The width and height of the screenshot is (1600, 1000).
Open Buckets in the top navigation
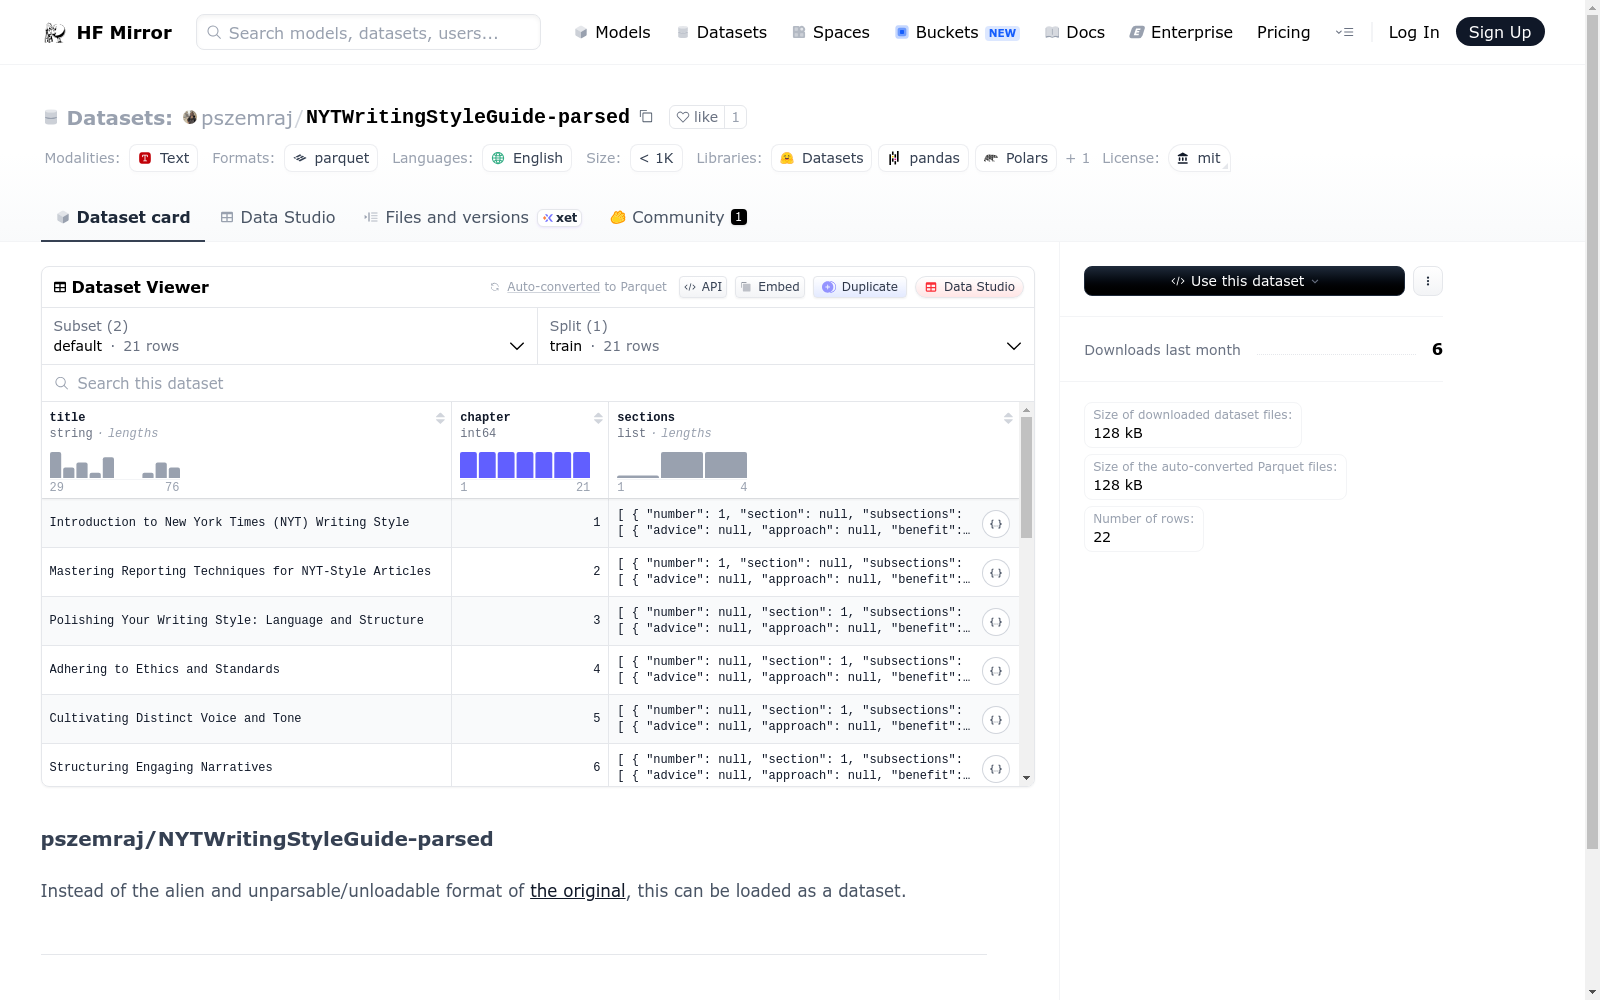(x=957, y=32)
